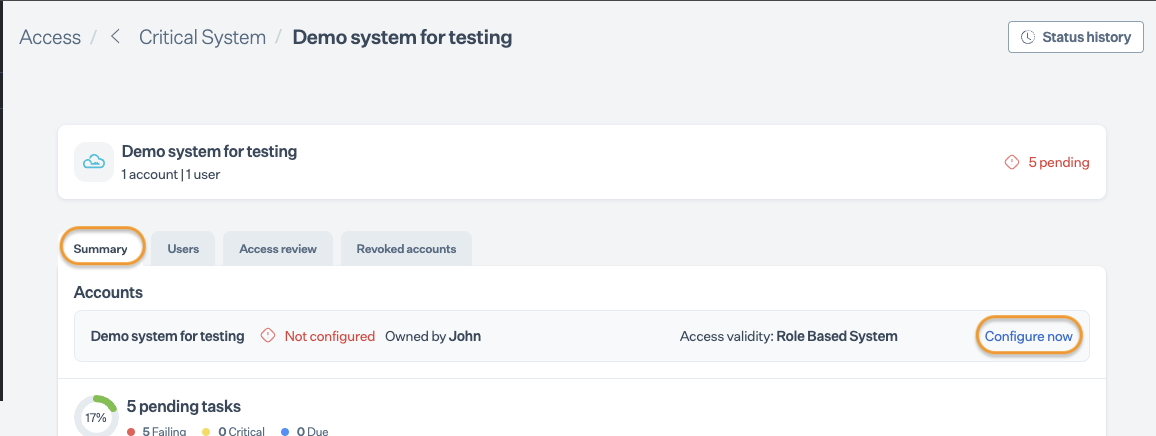Open Status history

pos(1076,37)
